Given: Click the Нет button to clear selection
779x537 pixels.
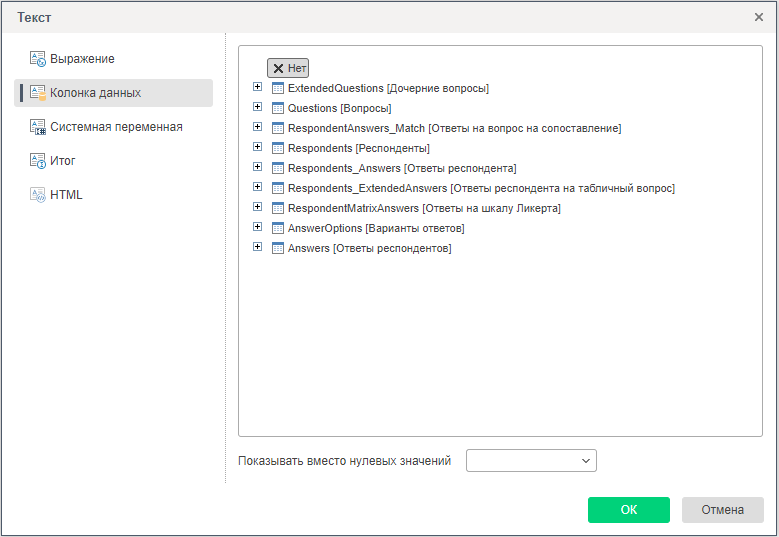Looking at the screenshot, I should (288, 68).
